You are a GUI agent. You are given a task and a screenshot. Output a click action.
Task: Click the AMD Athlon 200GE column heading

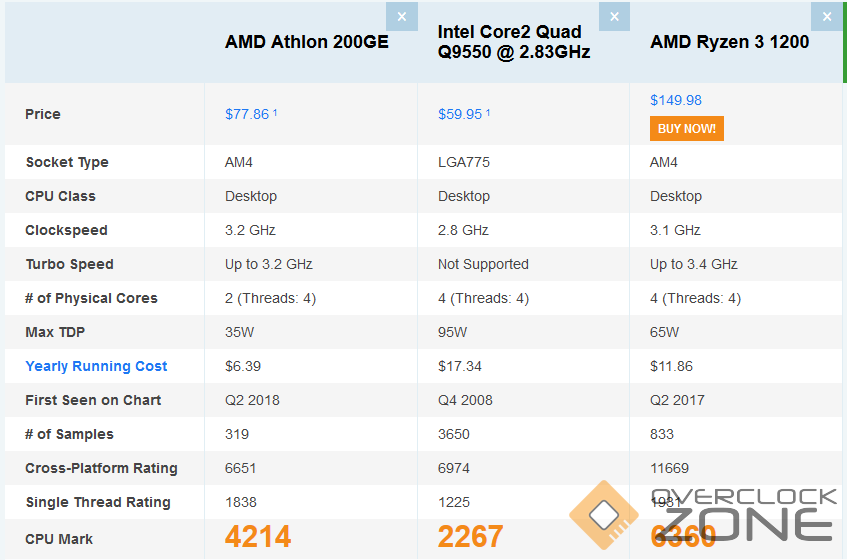[306, 42]
